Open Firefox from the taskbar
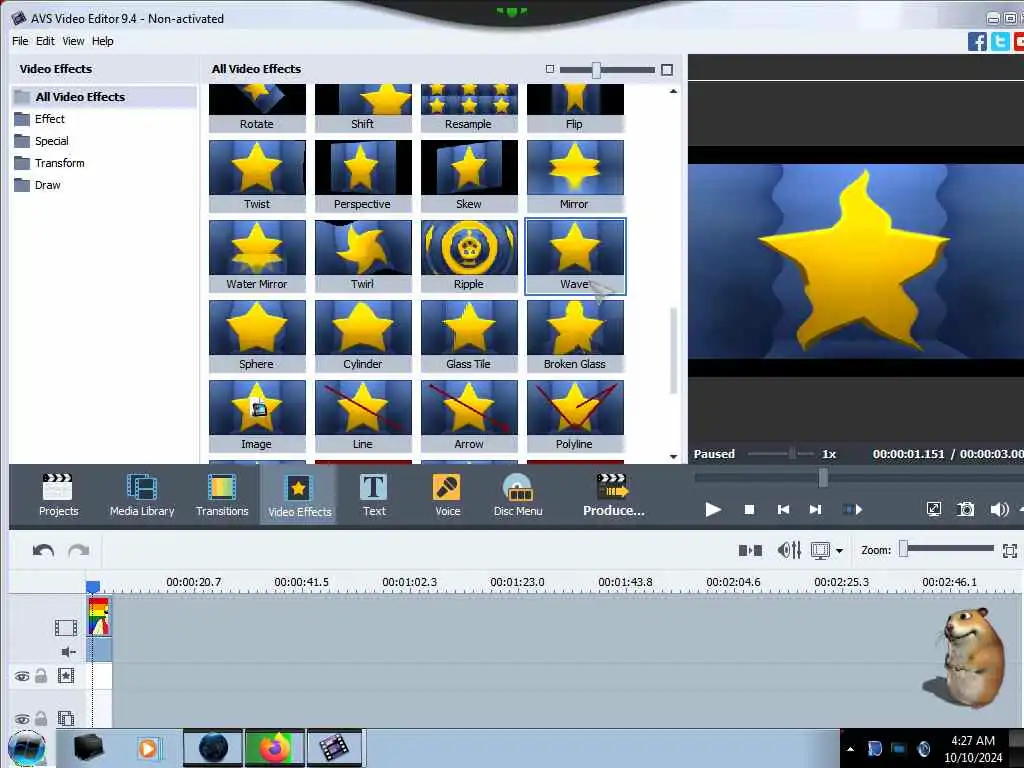Viewport: 1024px width, 768px height. (274, 748)
